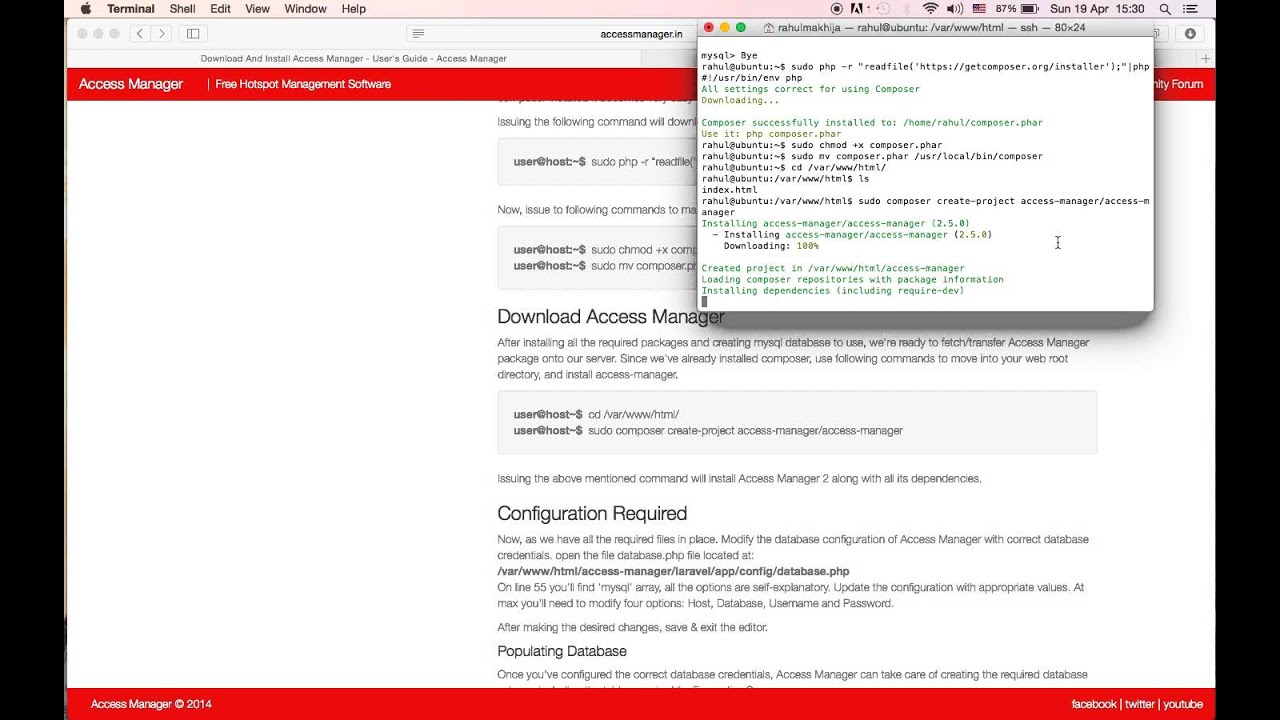
Task: Open a new Safari tab
Action: click(1205, 59)
